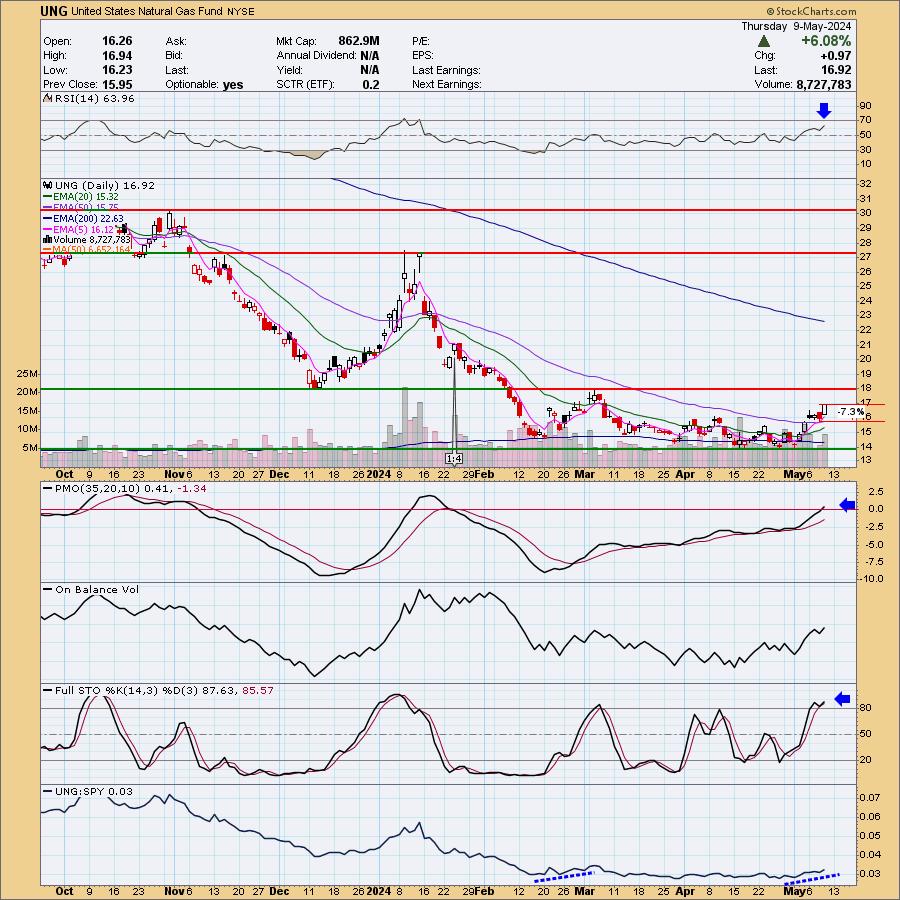The height and width of the screenshot is (900, 900).
Task: Click the navy EMA(200) legend line marker
Action: (x=48, y=218)
